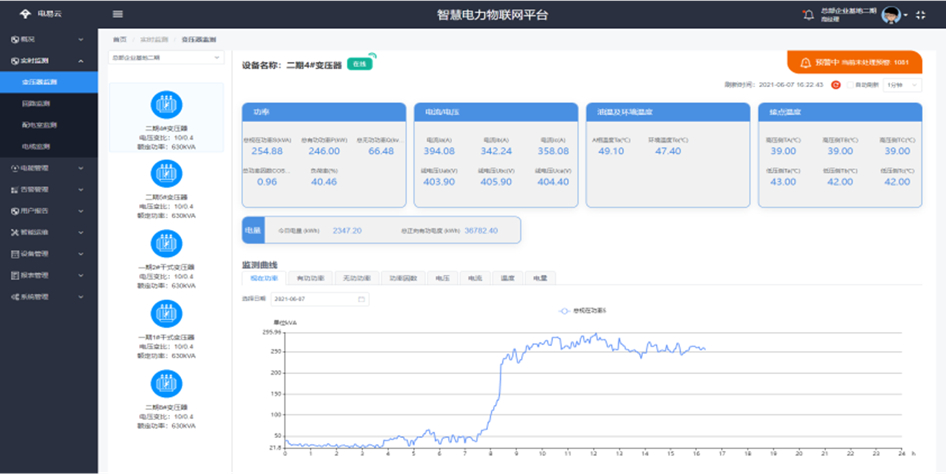
Task: Click the orange 预警中 alert button
Action: pos(853,62)
